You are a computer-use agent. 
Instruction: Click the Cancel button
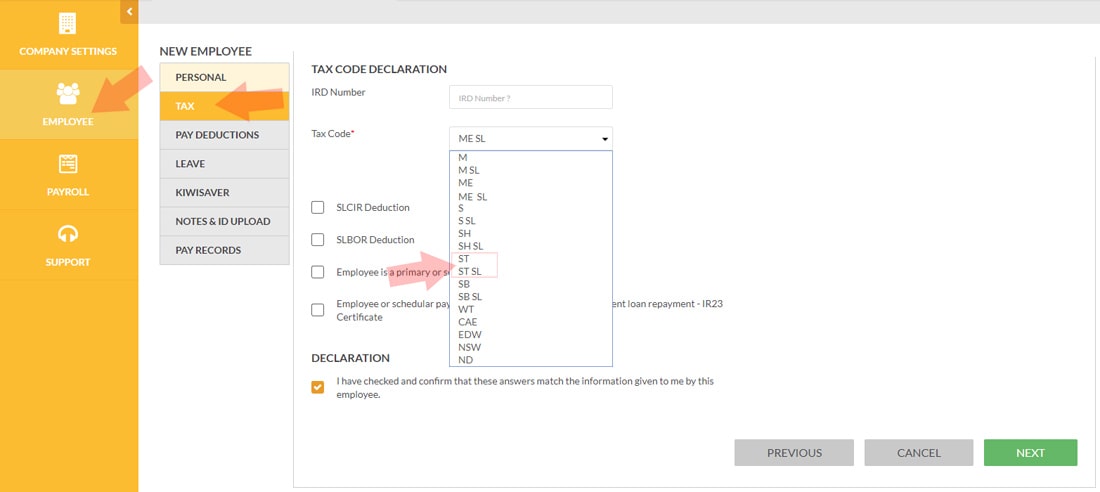(919, 453)
